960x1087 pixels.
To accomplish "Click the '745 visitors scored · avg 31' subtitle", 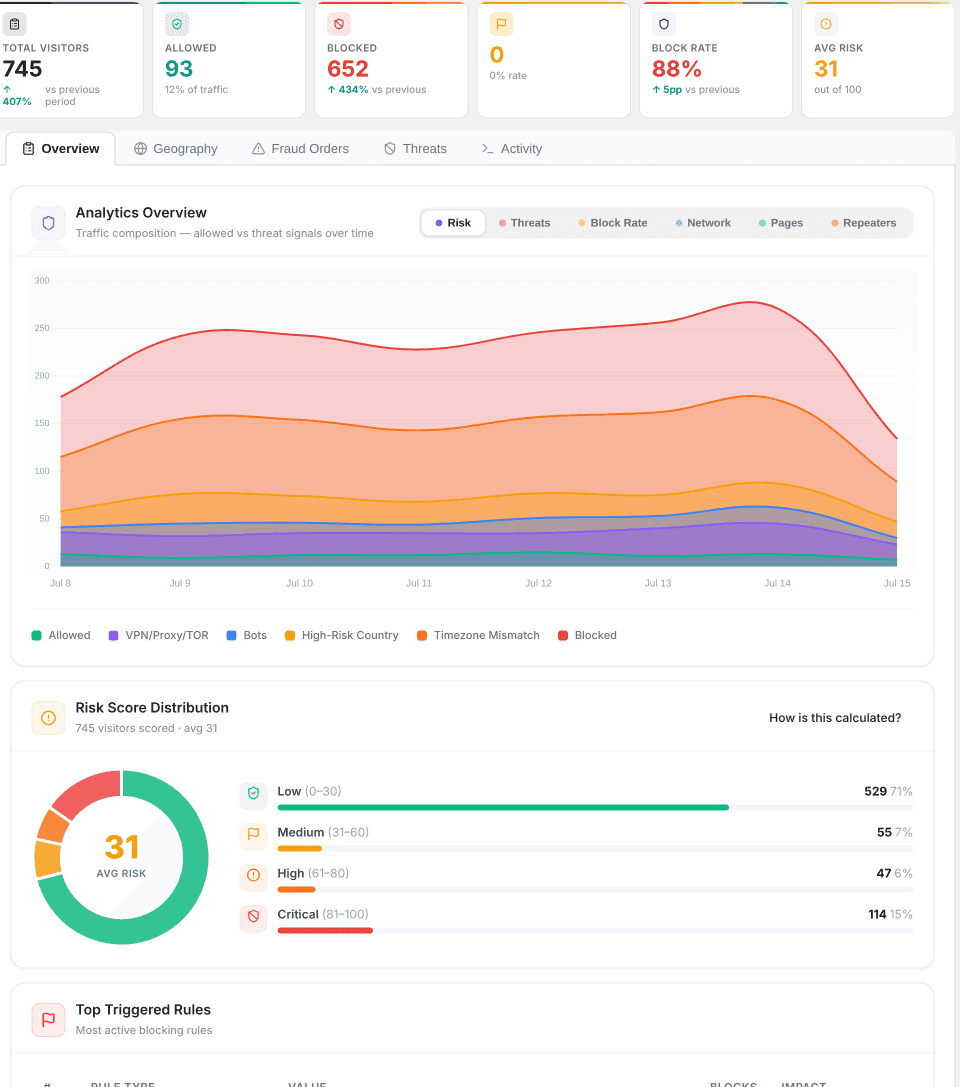I will (146, 729).
